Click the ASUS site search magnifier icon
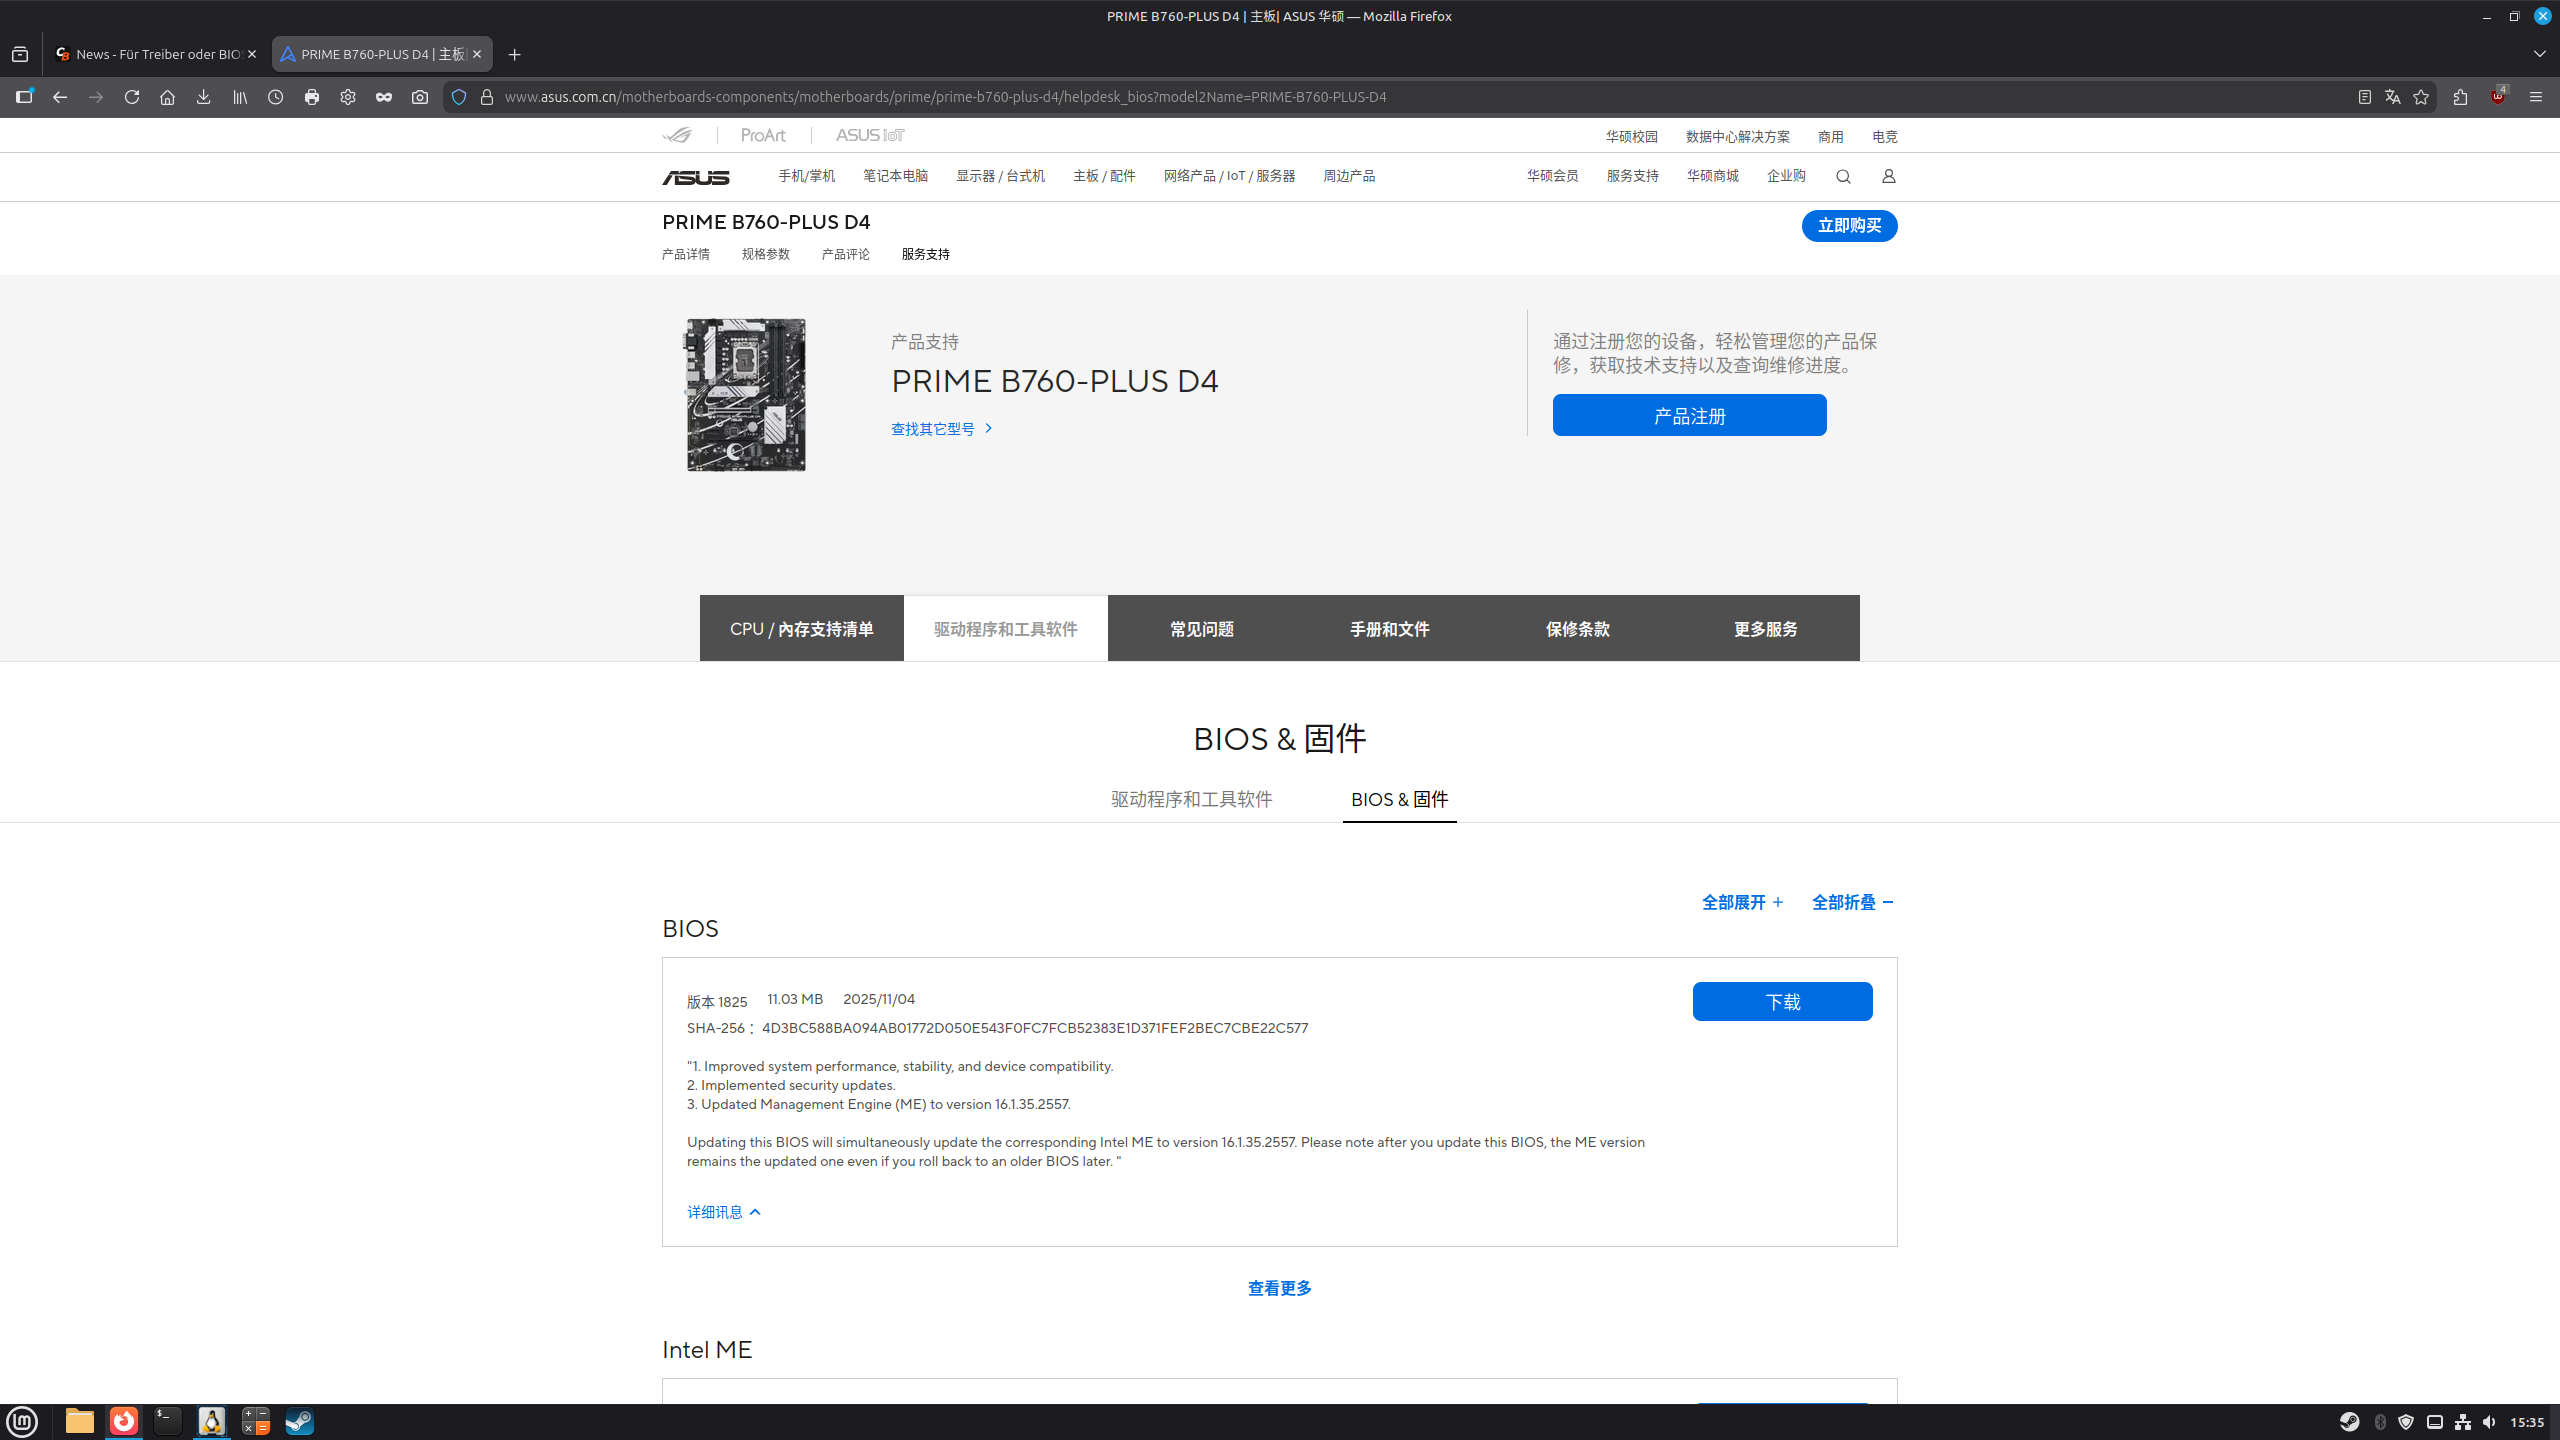The image size is (2560, 1440). point(1843,177)
